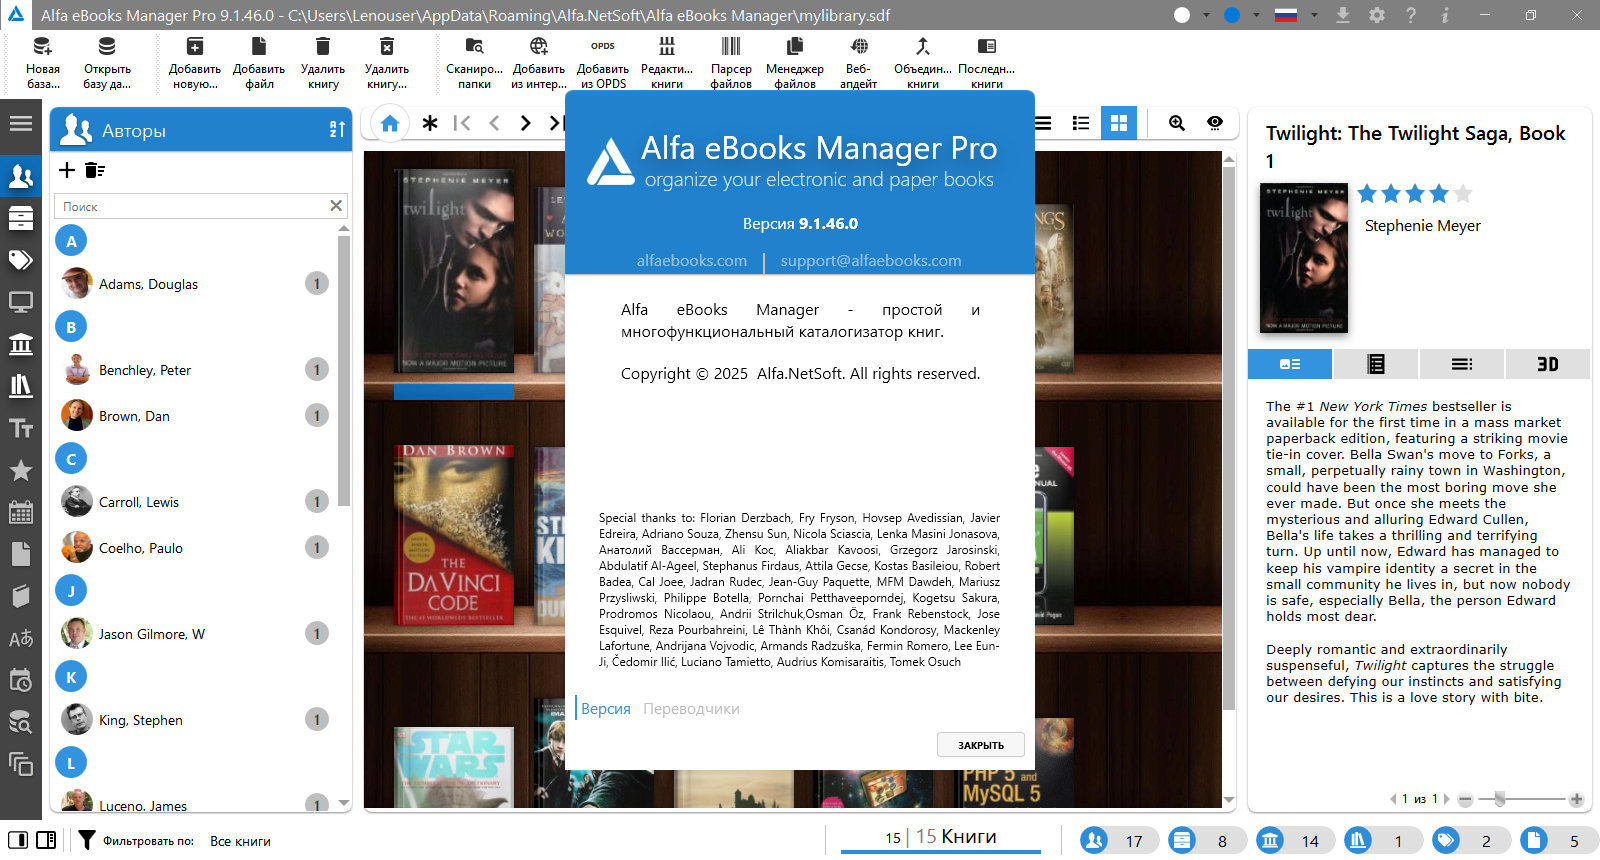Click the ЗАКРЫТЬ button
The height and width of the screenshot is (860, 1600).
pyautogui.click(x=981, y=745)
